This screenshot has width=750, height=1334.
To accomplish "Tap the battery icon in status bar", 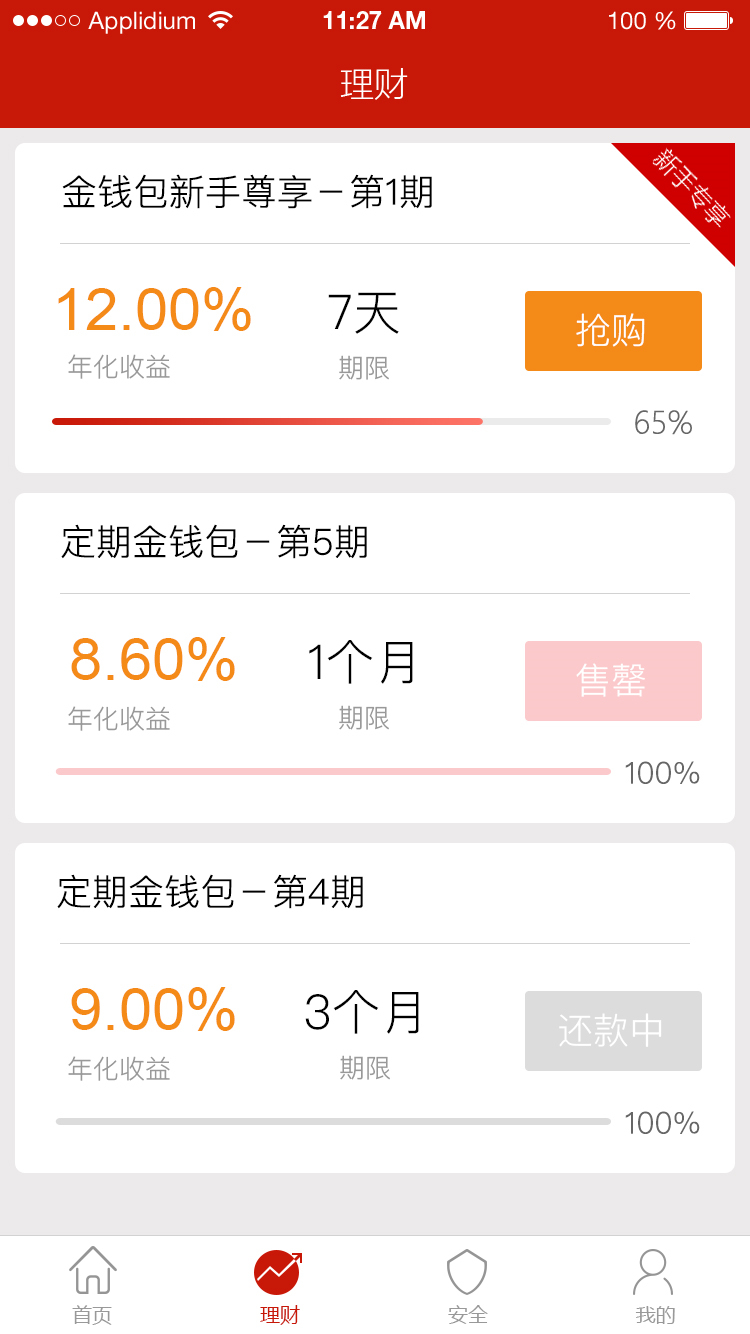I will [708, 21].
